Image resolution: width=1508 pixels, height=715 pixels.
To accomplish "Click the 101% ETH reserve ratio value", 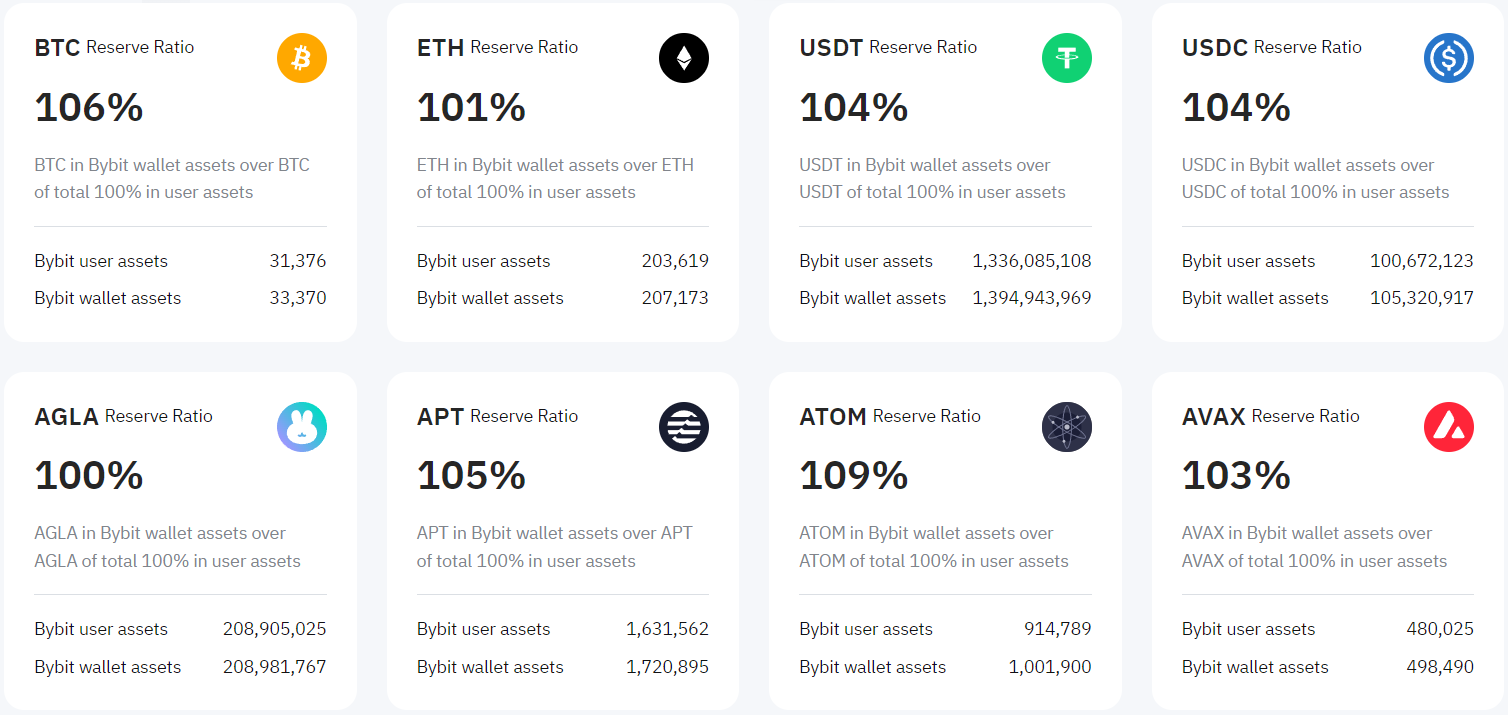I will [471, 107].
